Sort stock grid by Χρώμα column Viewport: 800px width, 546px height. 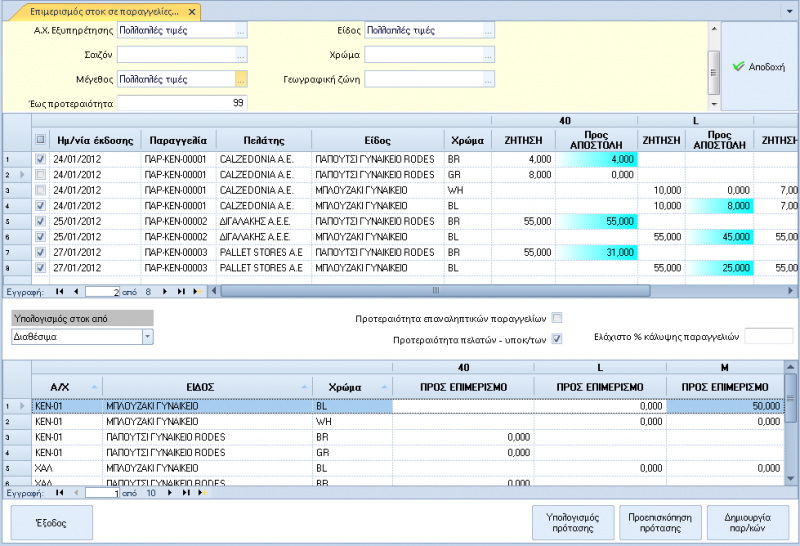[x=352, y=387]
